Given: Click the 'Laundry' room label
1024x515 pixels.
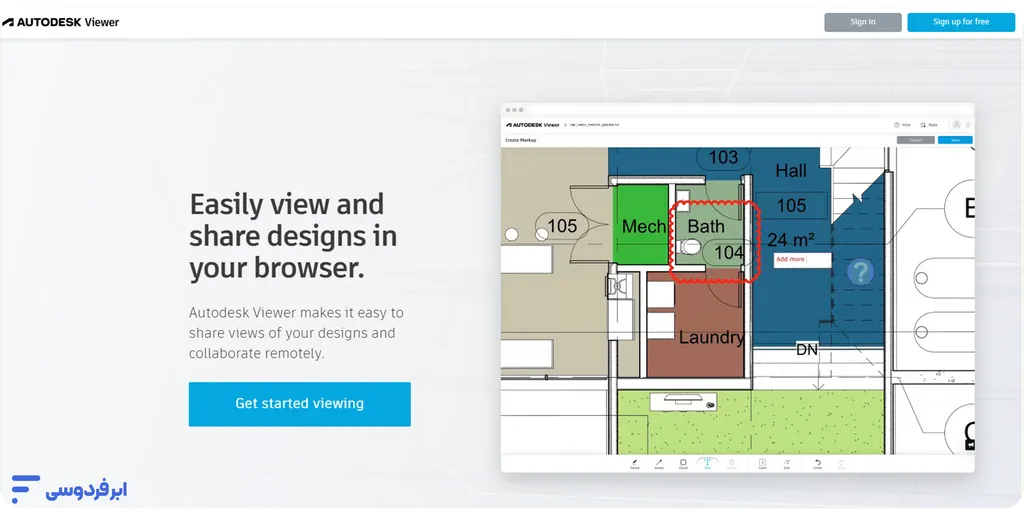Looking at the screenshot, I should click(711, 337).
